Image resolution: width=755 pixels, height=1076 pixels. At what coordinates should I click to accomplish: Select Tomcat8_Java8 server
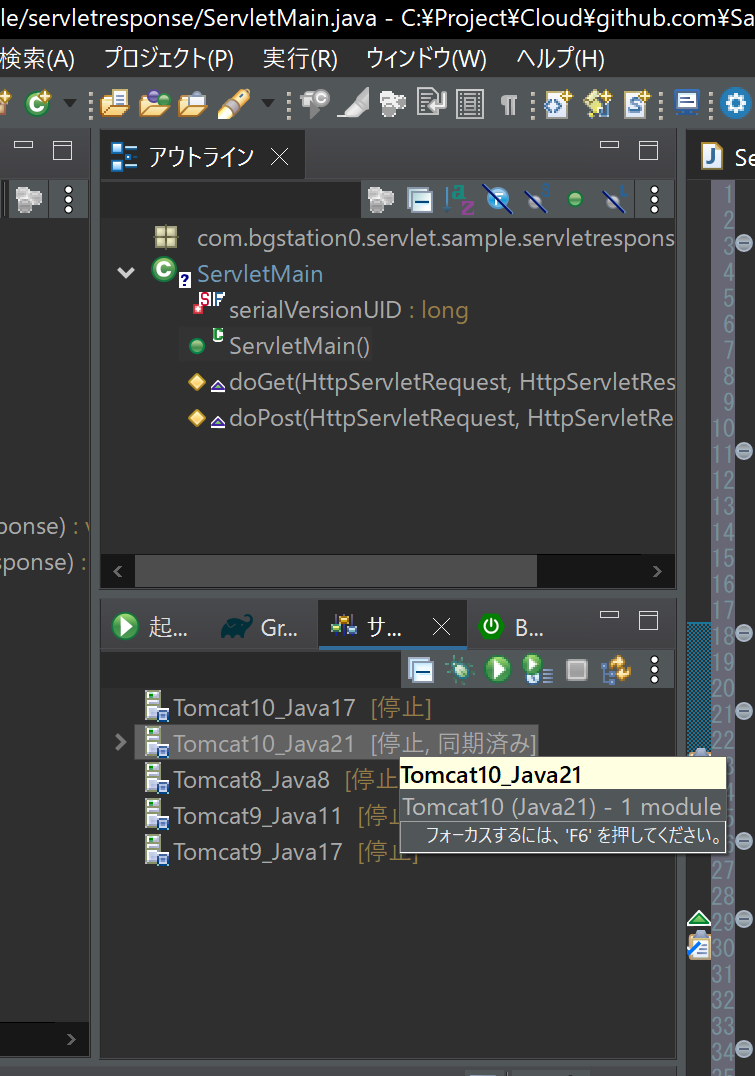pos(271,780)
